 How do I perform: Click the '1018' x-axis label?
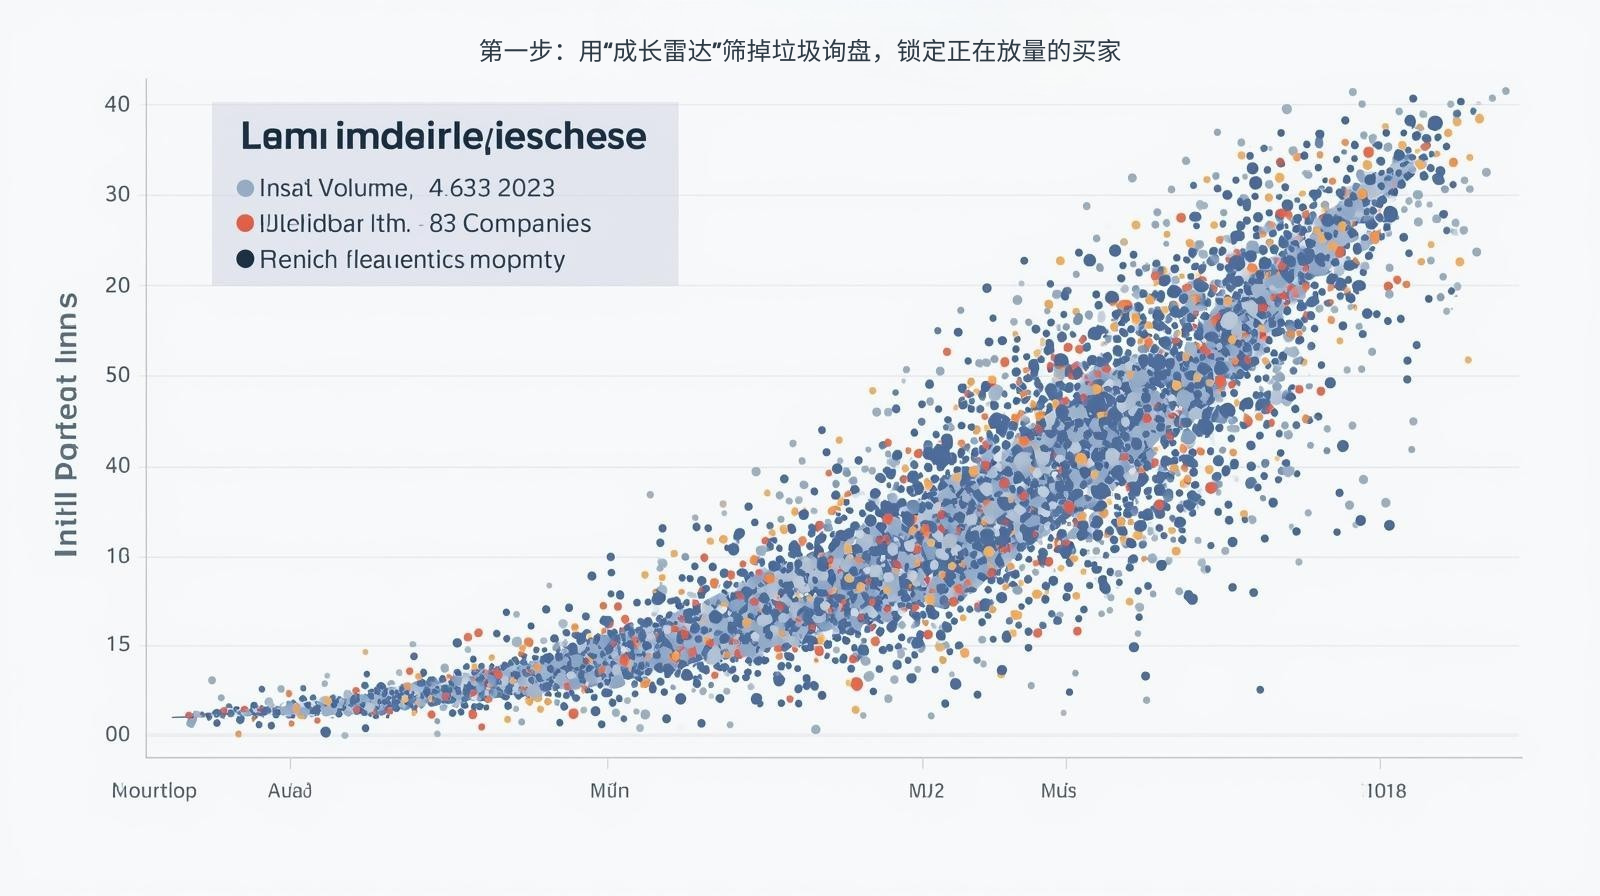(x=1385, y=790)
